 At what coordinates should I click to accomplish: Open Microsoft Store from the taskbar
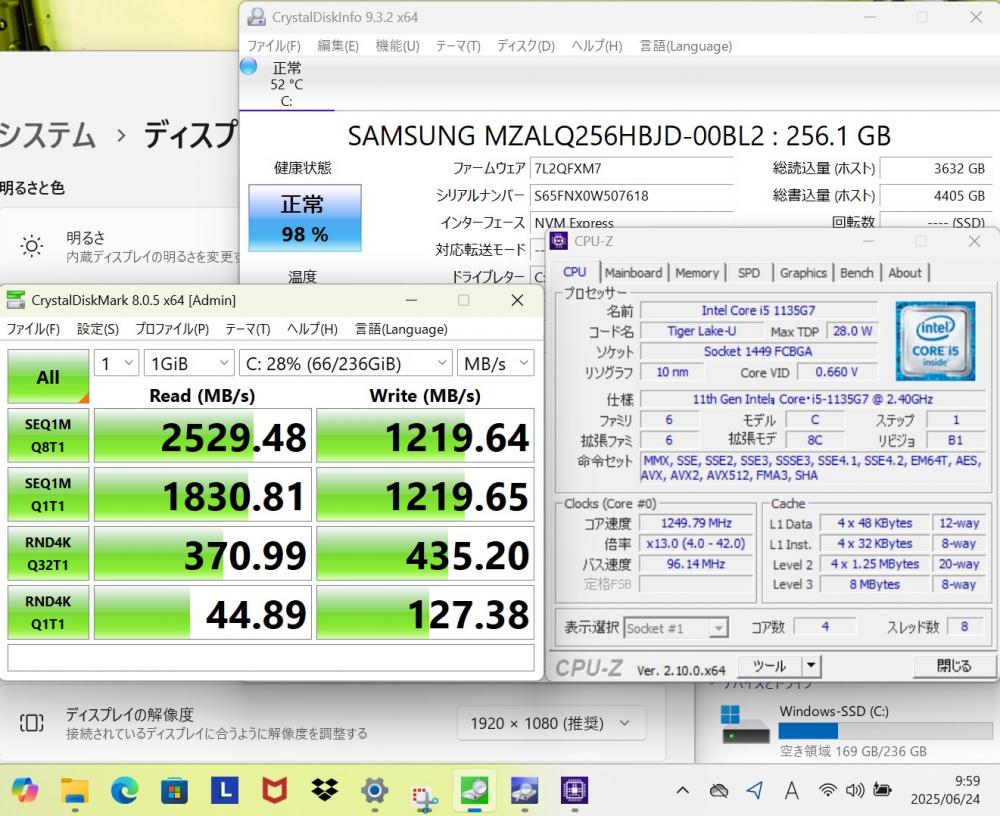tap(174, 790)
